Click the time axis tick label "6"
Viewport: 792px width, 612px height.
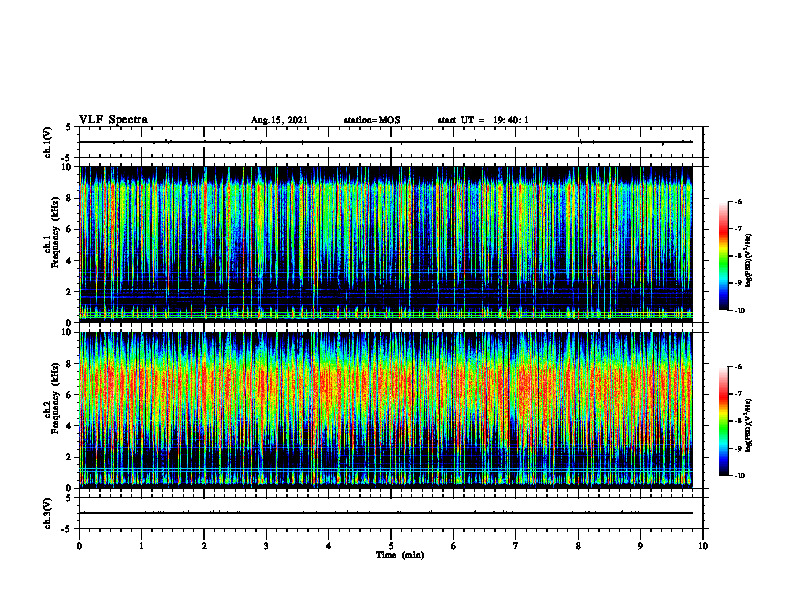click(x=454, y=546)
